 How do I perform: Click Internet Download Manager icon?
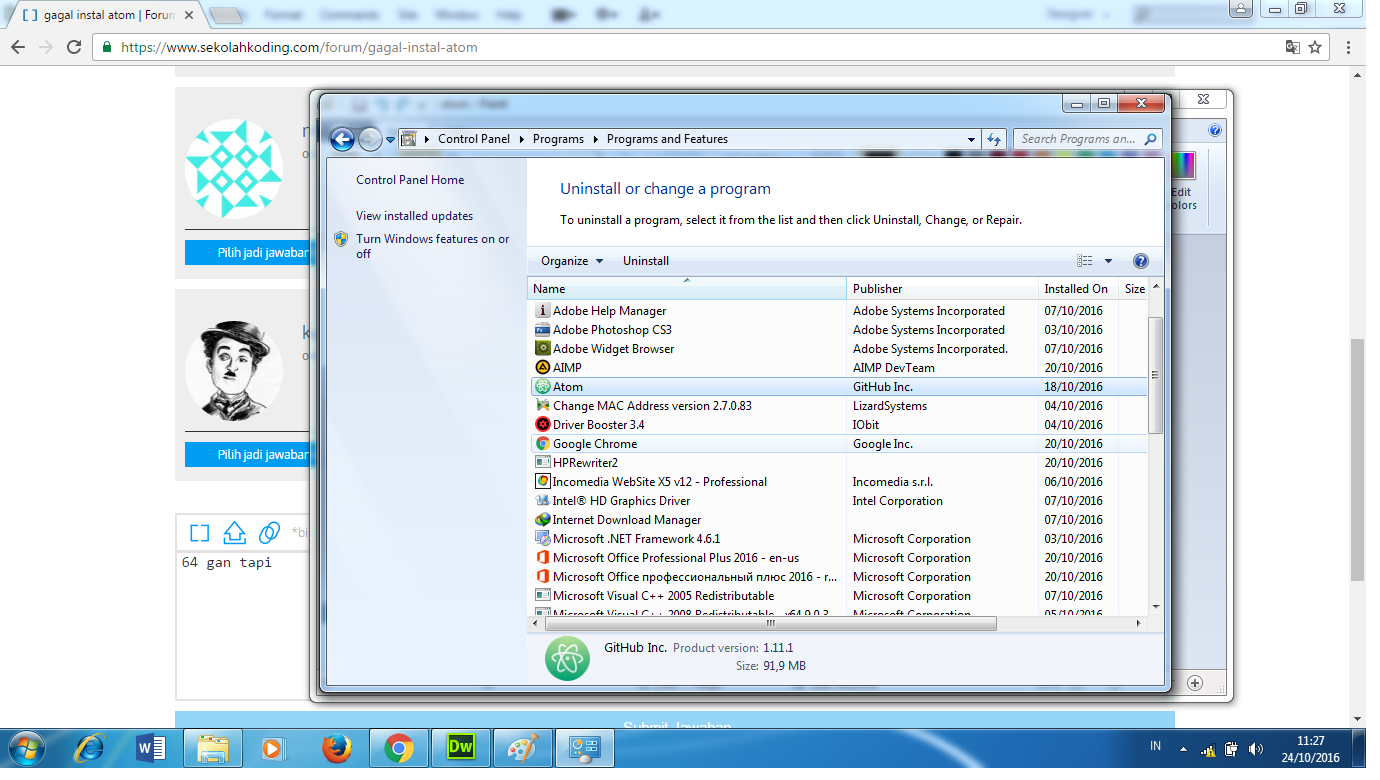click(543, 519)
